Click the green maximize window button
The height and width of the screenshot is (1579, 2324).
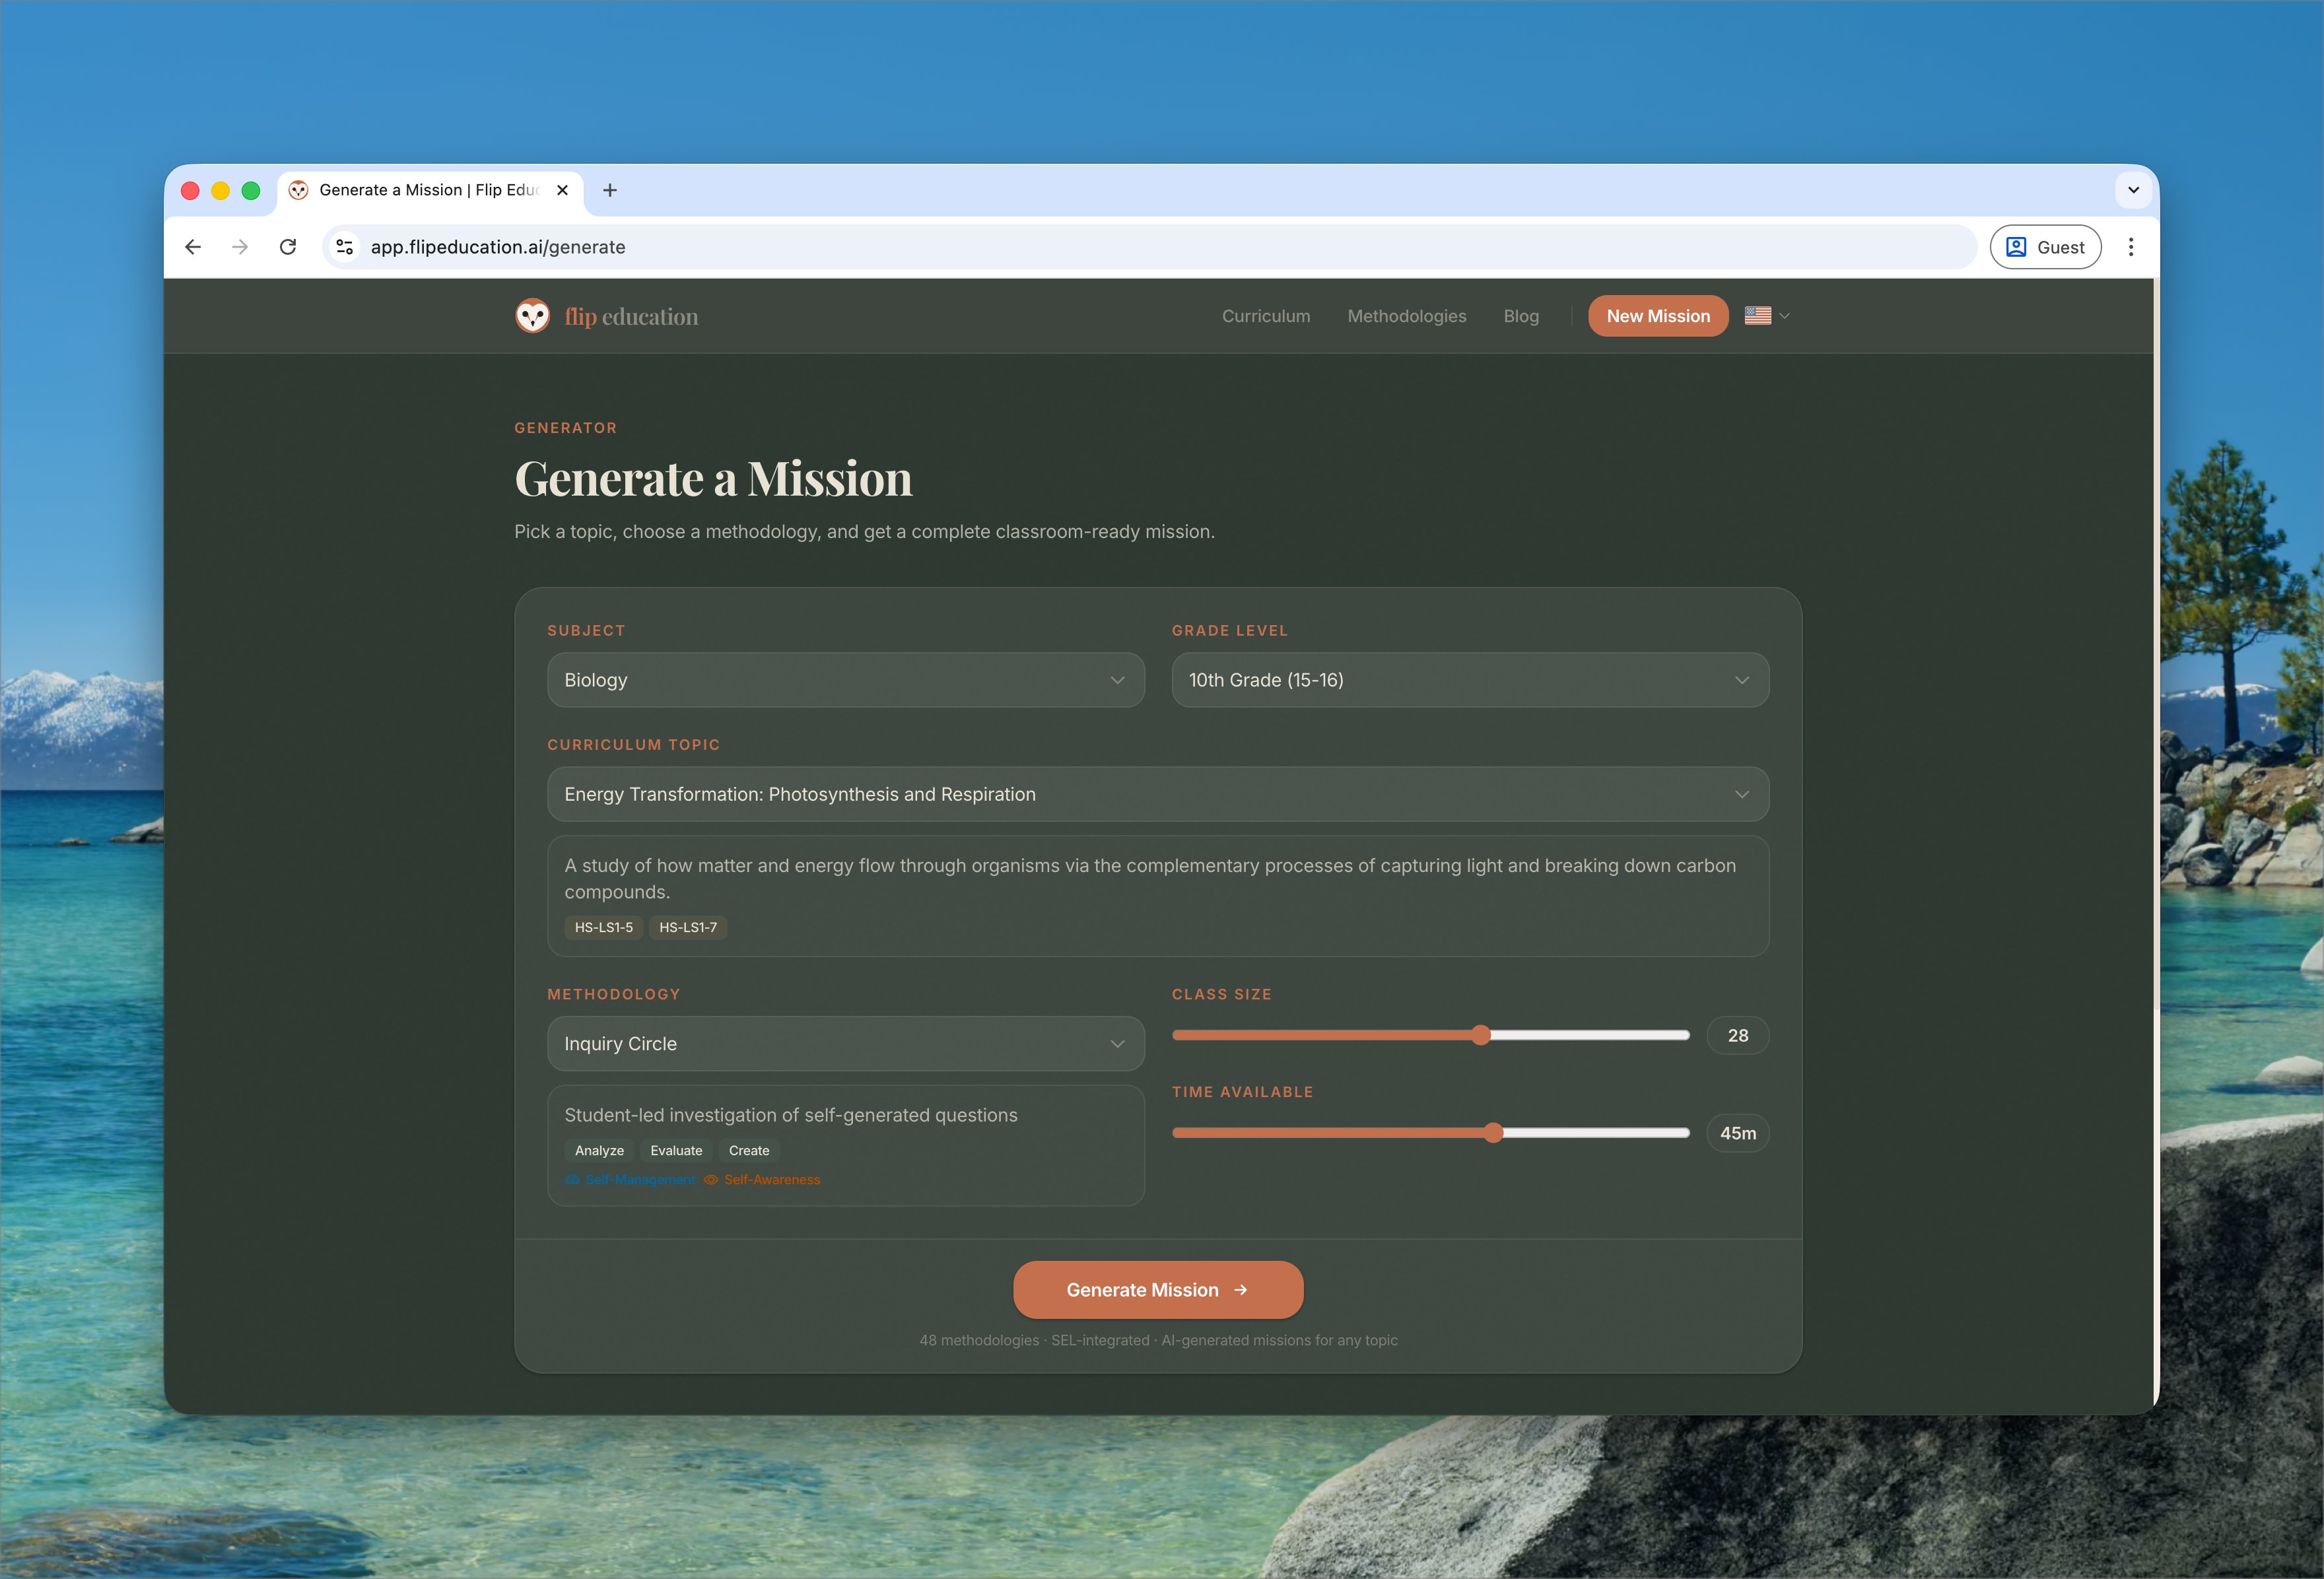point(251,190)
